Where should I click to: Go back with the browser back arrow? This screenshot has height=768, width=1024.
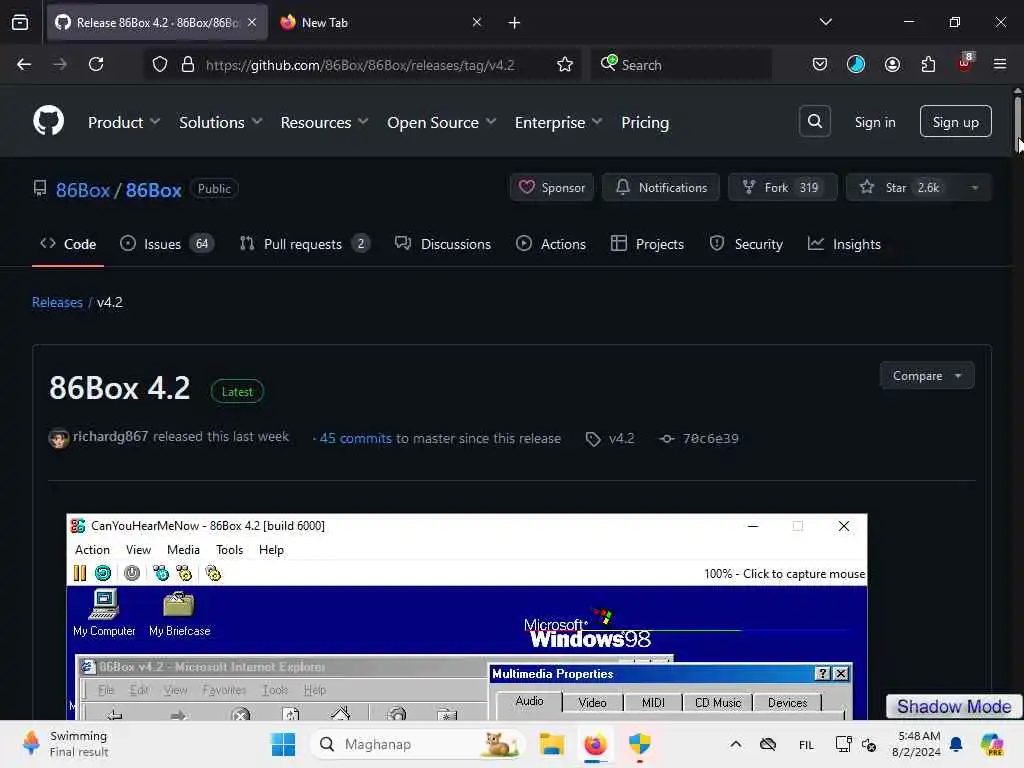click(x=24, y=64)
